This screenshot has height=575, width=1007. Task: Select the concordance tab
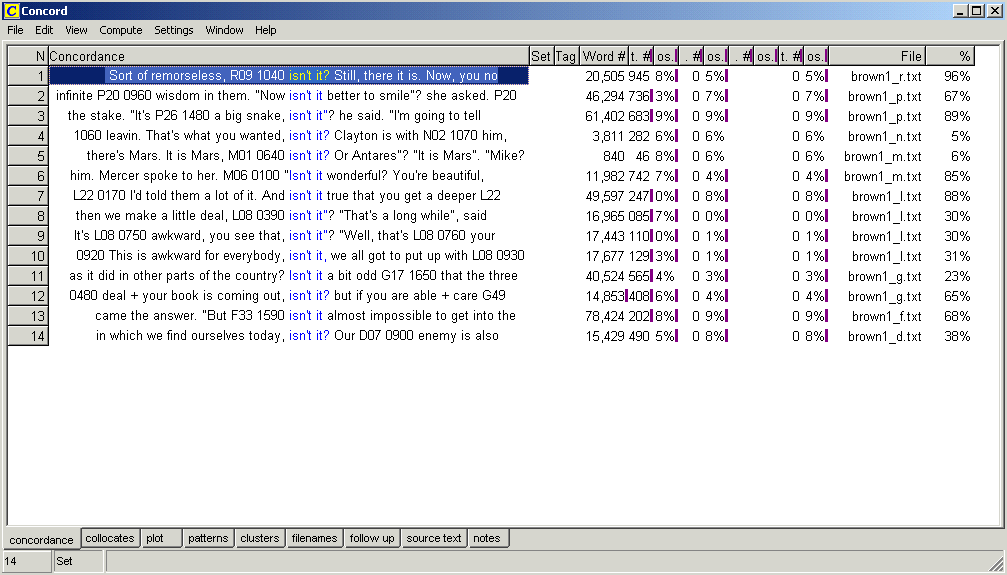(x=42, y=540)
